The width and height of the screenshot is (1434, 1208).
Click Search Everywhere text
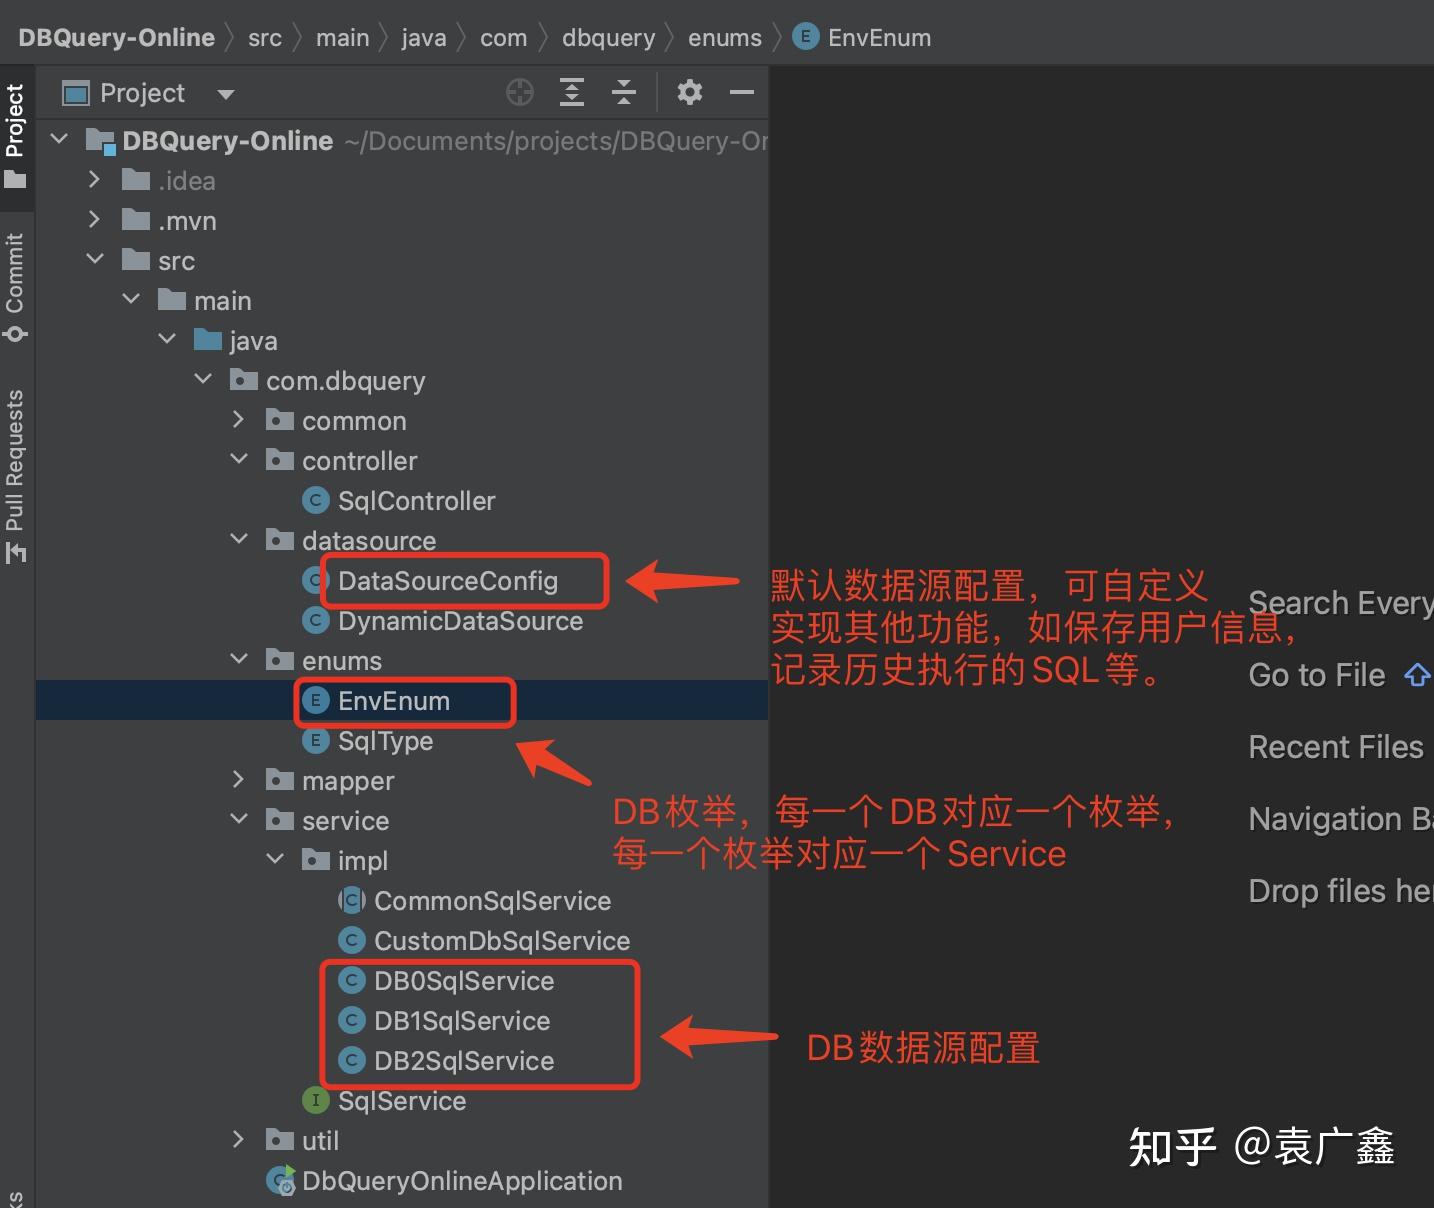tap(1339, 602)
